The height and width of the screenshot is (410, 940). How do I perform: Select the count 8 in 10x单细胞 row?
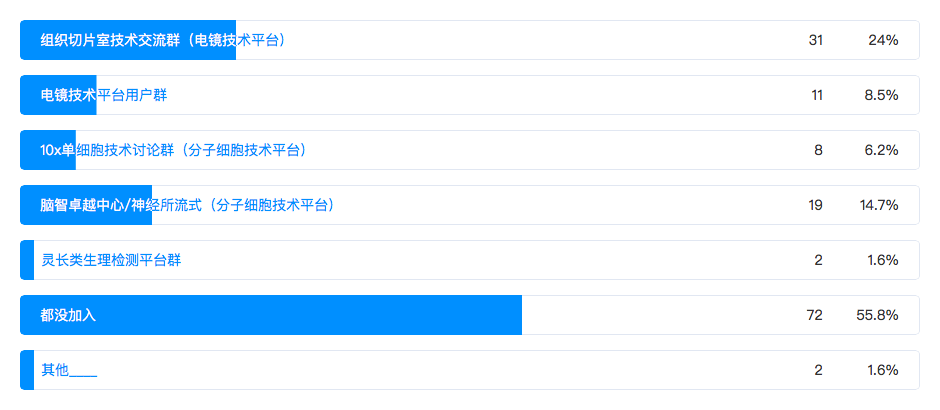click(818, 150)
